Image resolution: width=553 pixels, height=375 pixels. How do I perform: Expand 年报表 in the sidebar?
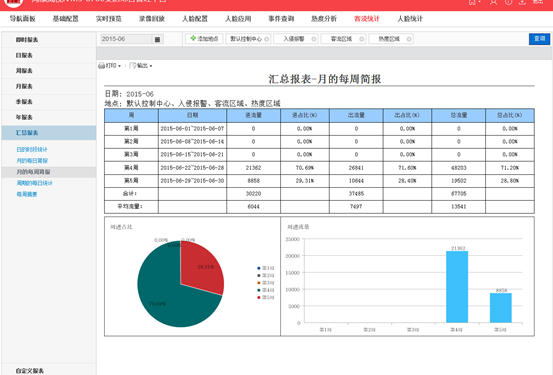(x=49, y=117)
